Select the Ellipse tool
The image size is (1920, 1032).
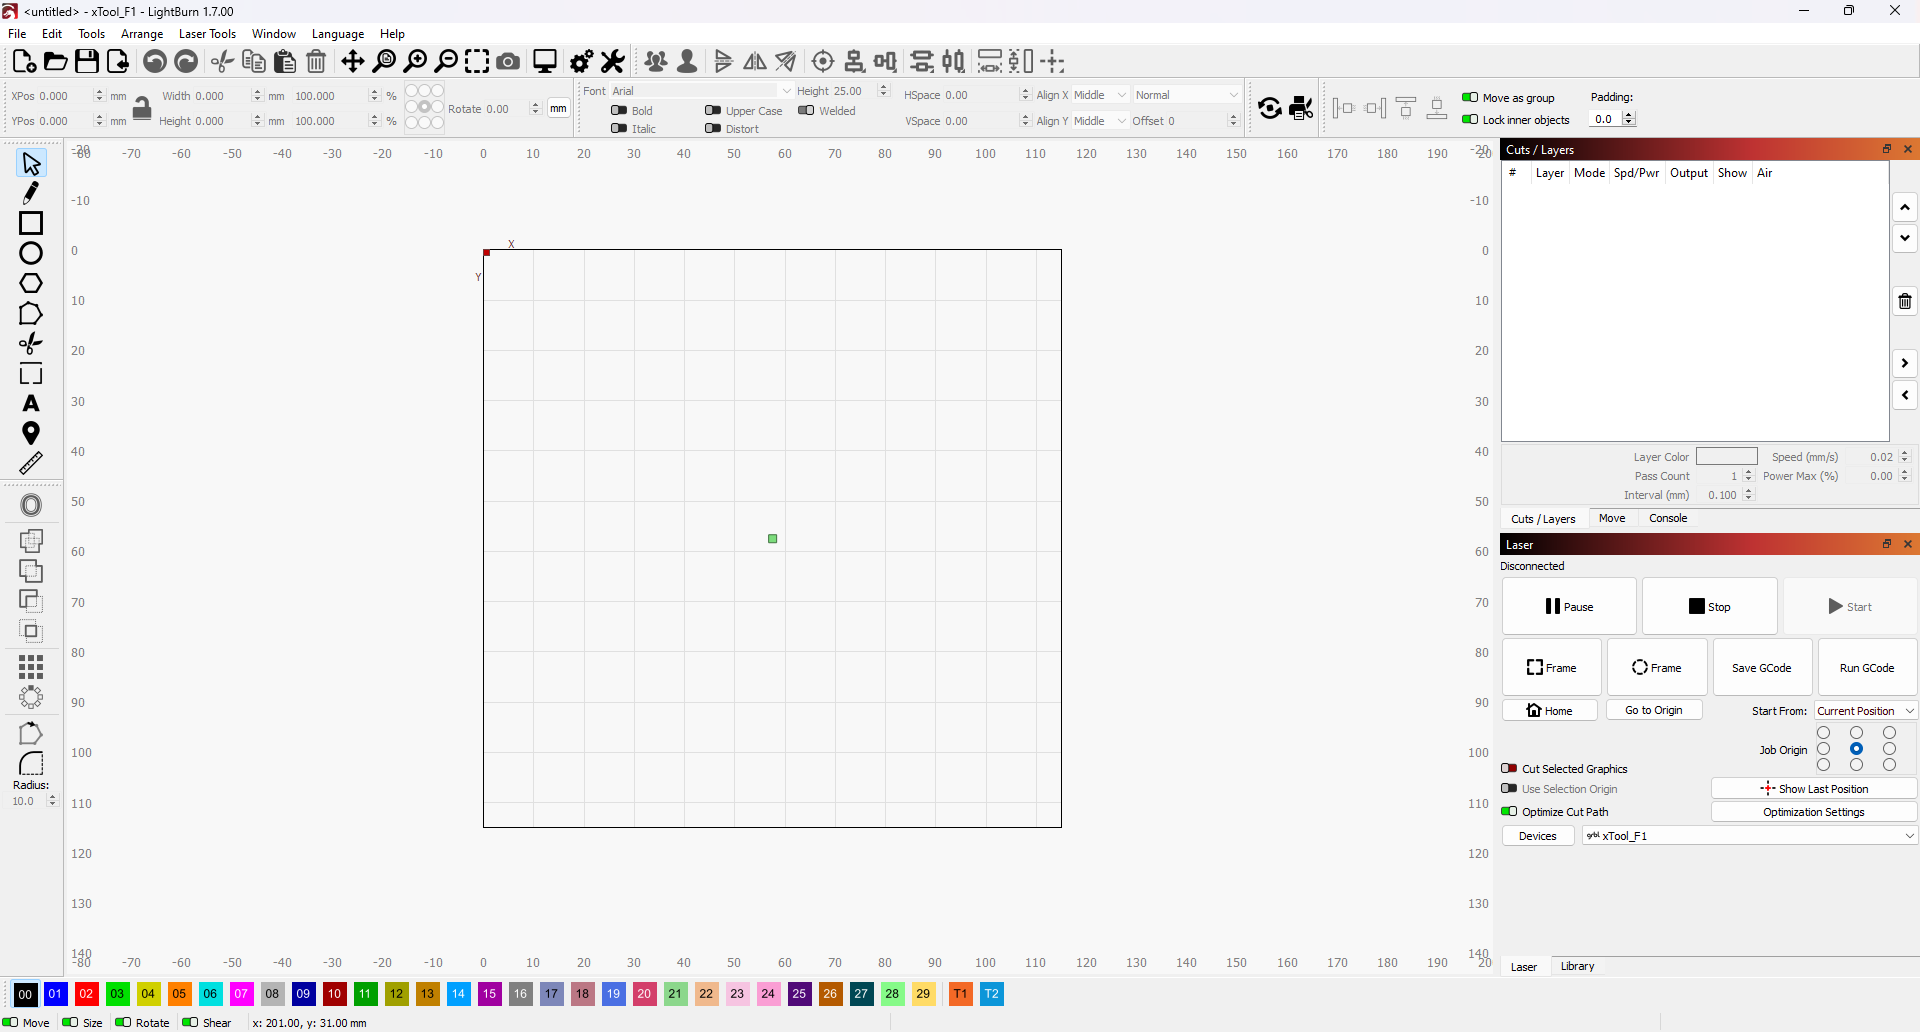pos(31,254)
